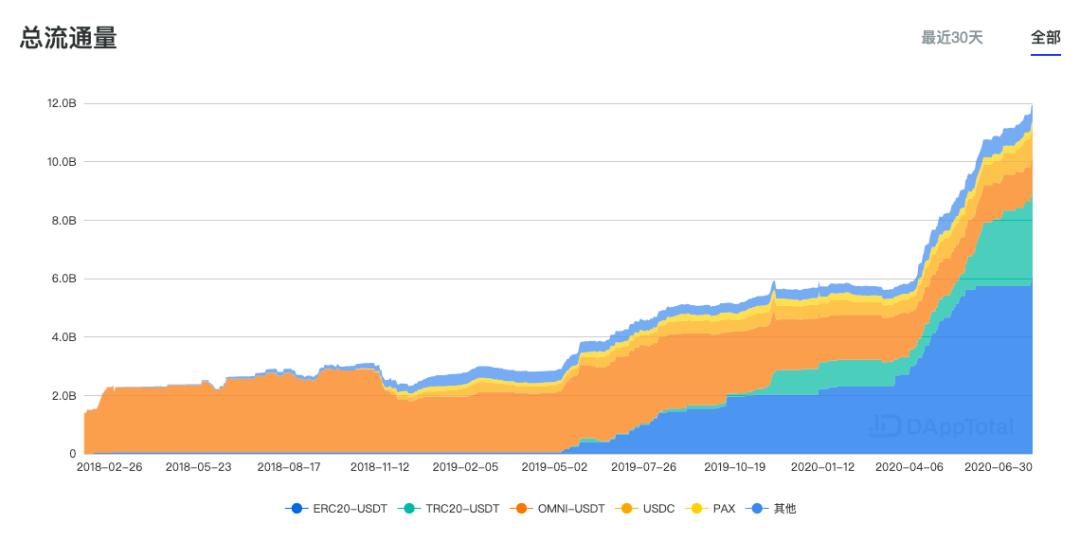Click the DAppTotal watermark logo
The image size is (1080, 541).
[x=885, y=426]
